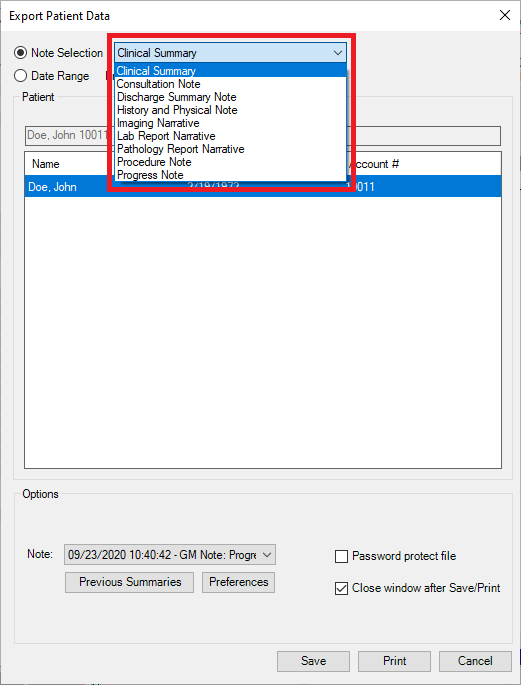Select Imaging Narrative in the dropdown
This screenshot has width=521, height=685.
pyautogui.click(x=231, y=123)
